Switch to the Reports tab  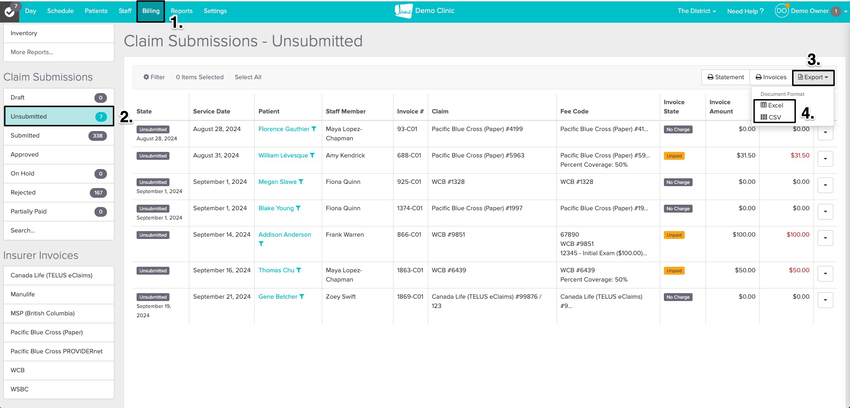[x=182, y=11]
